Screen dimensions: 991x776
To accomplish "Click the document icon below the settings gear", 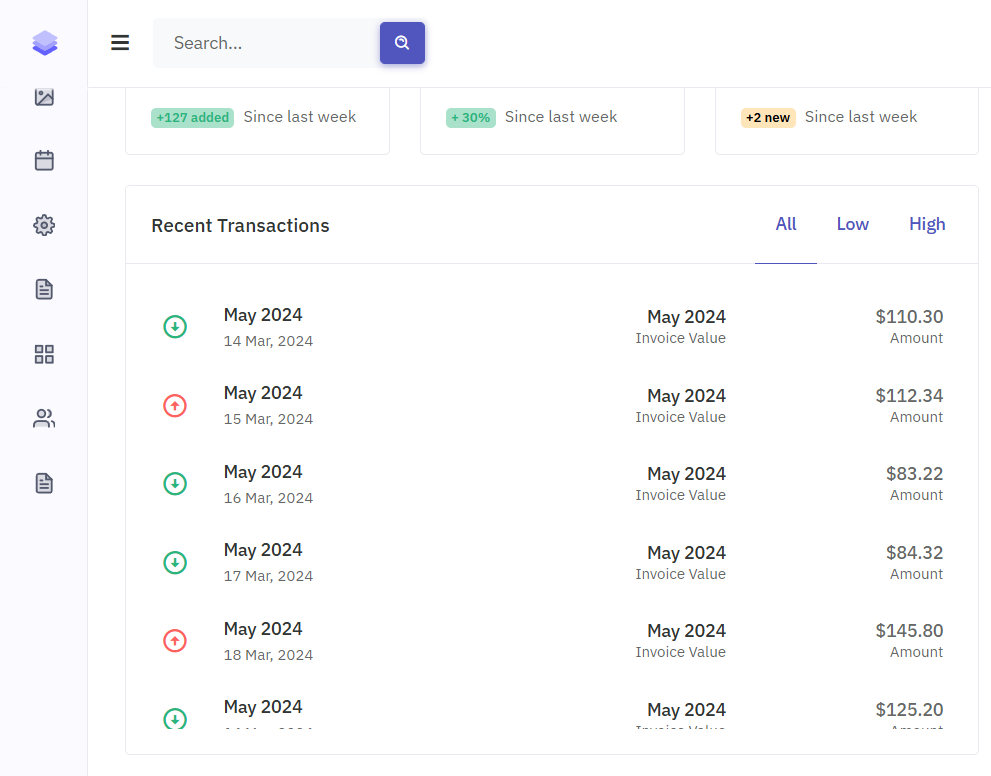I will (44, 290).
